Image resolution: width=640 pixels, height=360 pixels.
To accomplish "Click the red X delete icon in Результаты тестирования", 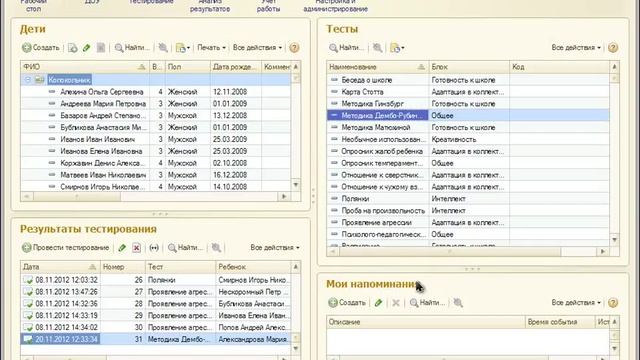I will [x=137, y=248].
